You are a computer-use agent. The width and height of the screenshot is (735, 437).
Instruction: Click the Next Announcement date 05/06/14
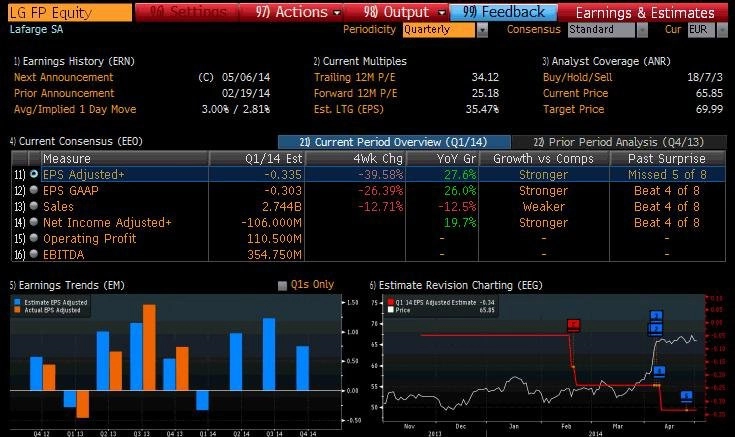point(246,77)
